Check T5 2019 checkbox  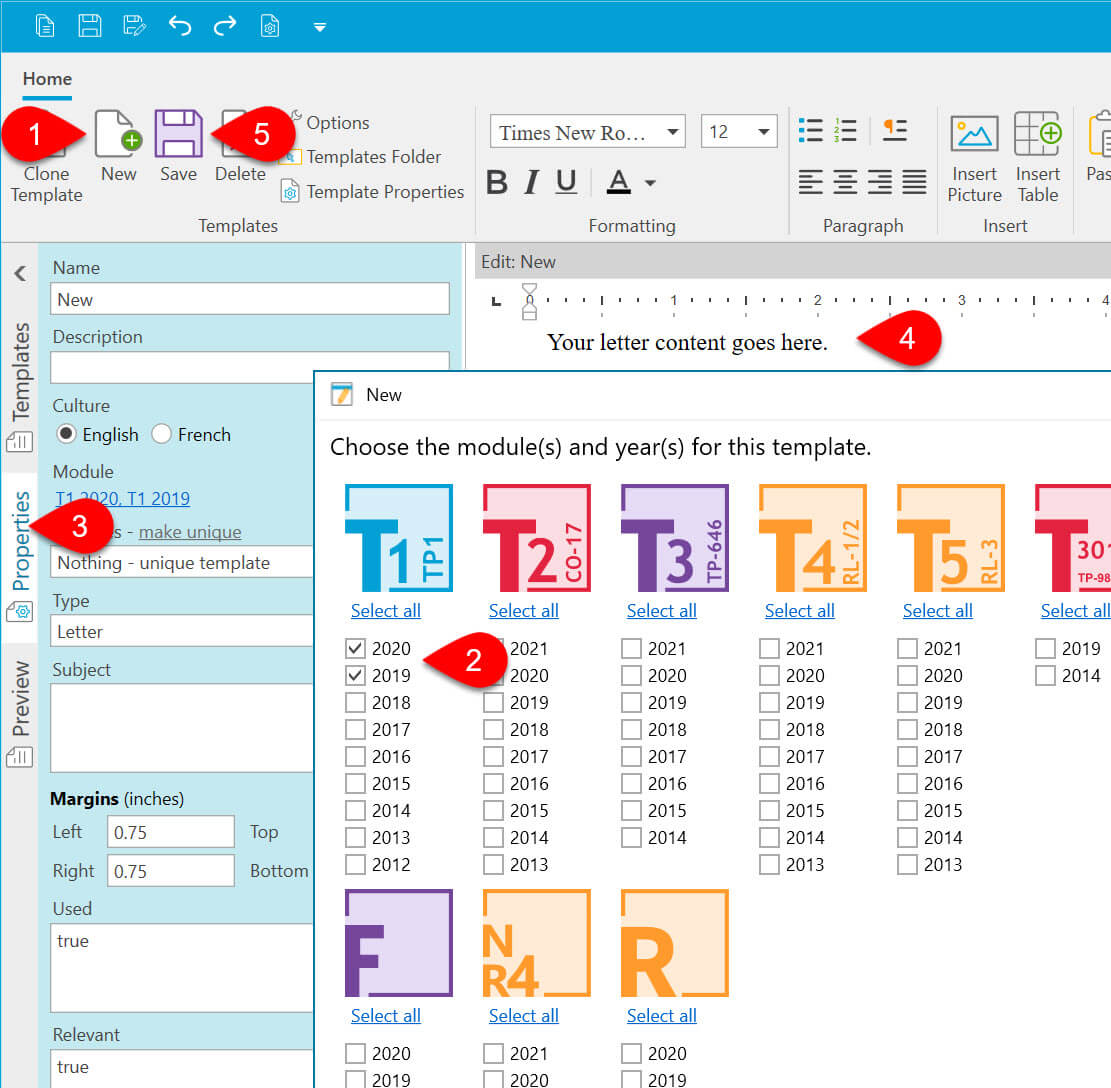(908, 702)
